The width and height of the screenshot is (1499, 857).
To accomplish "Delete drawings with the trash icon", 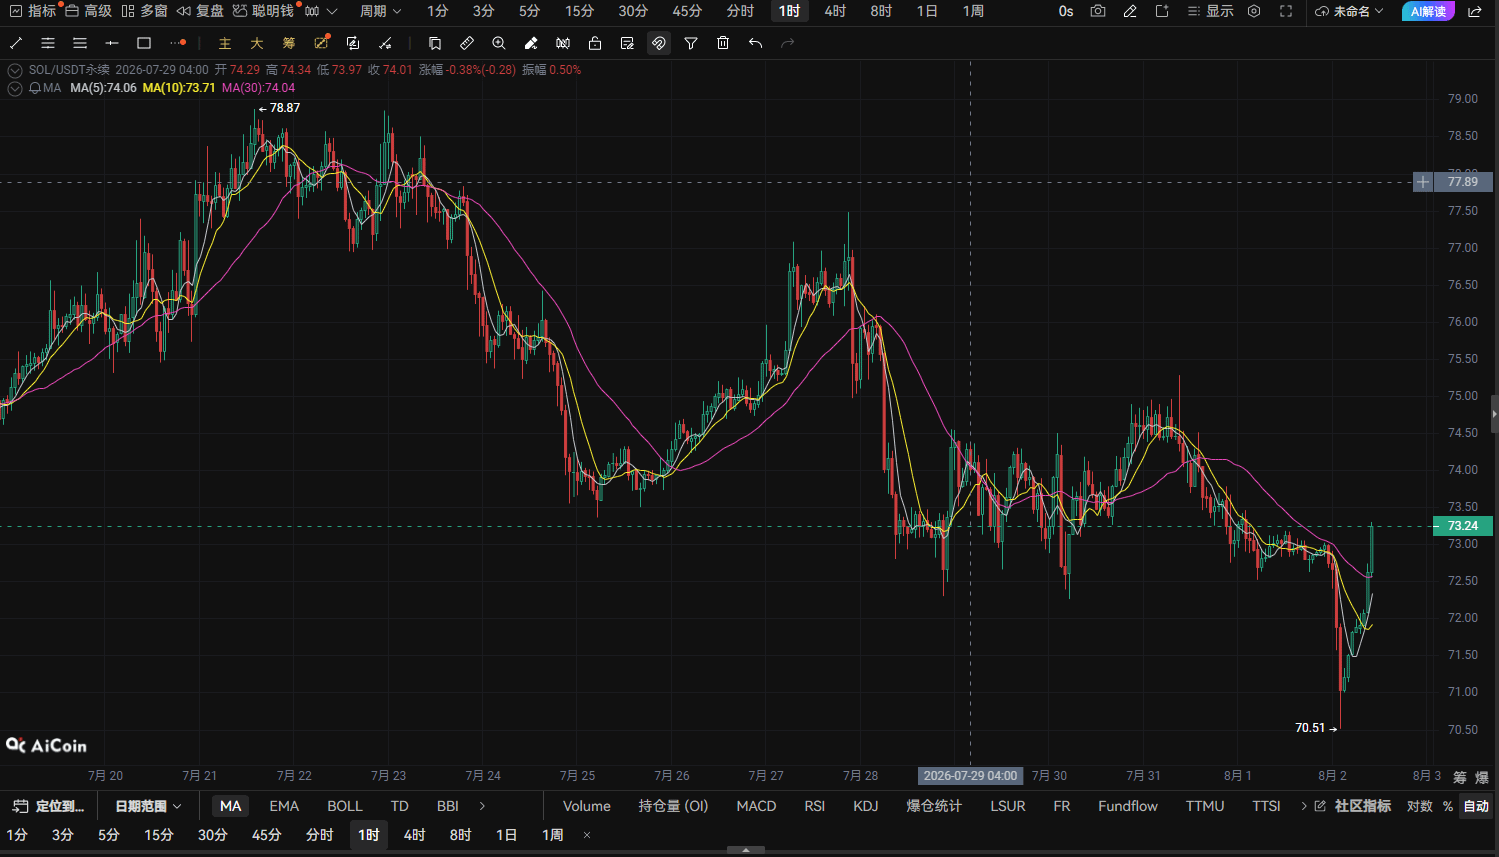I will (723, 43).
